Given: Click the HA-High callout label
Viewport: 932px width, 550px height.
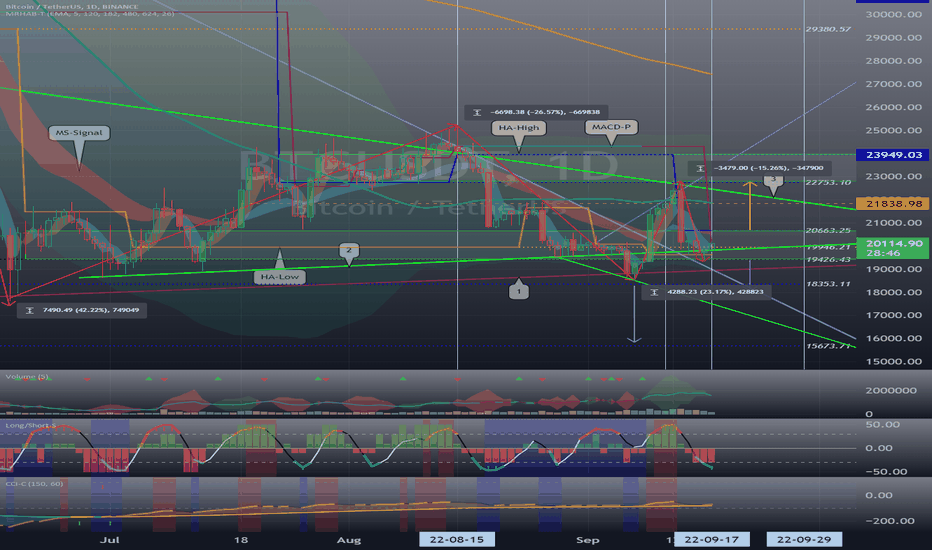Looking at the screenshot, I should tap(519, 127).
